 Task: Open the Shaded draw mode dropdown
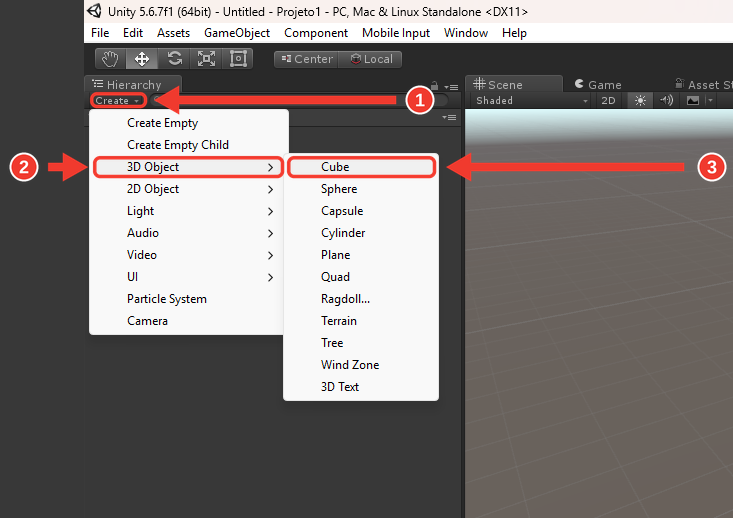click(x=532, y=101)
